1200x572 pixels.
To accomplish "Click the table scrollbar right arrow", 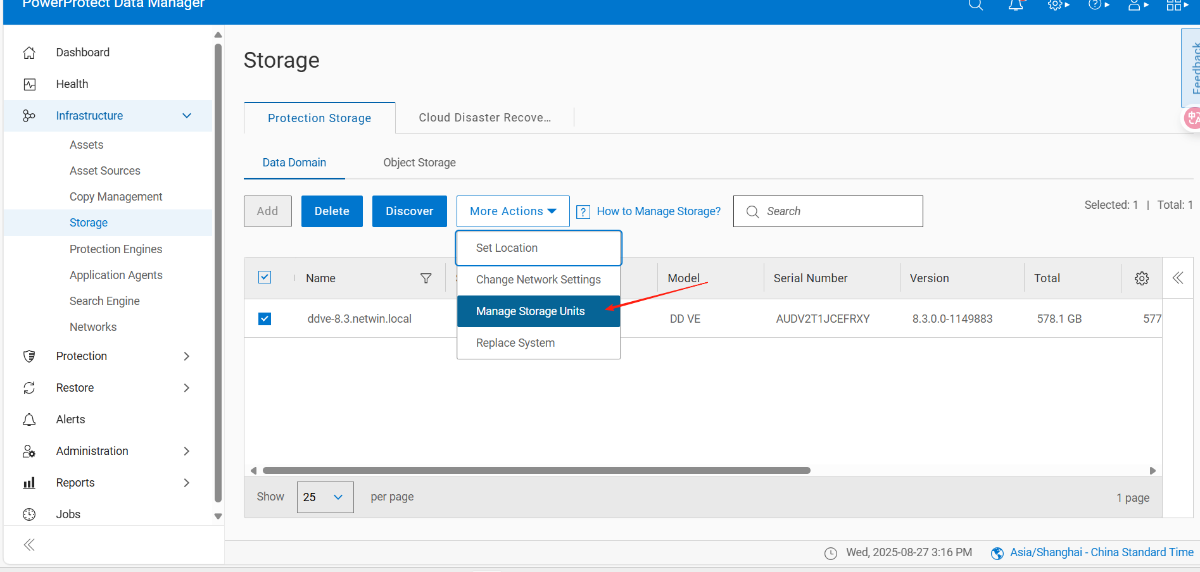I will tap(1153, 470).
